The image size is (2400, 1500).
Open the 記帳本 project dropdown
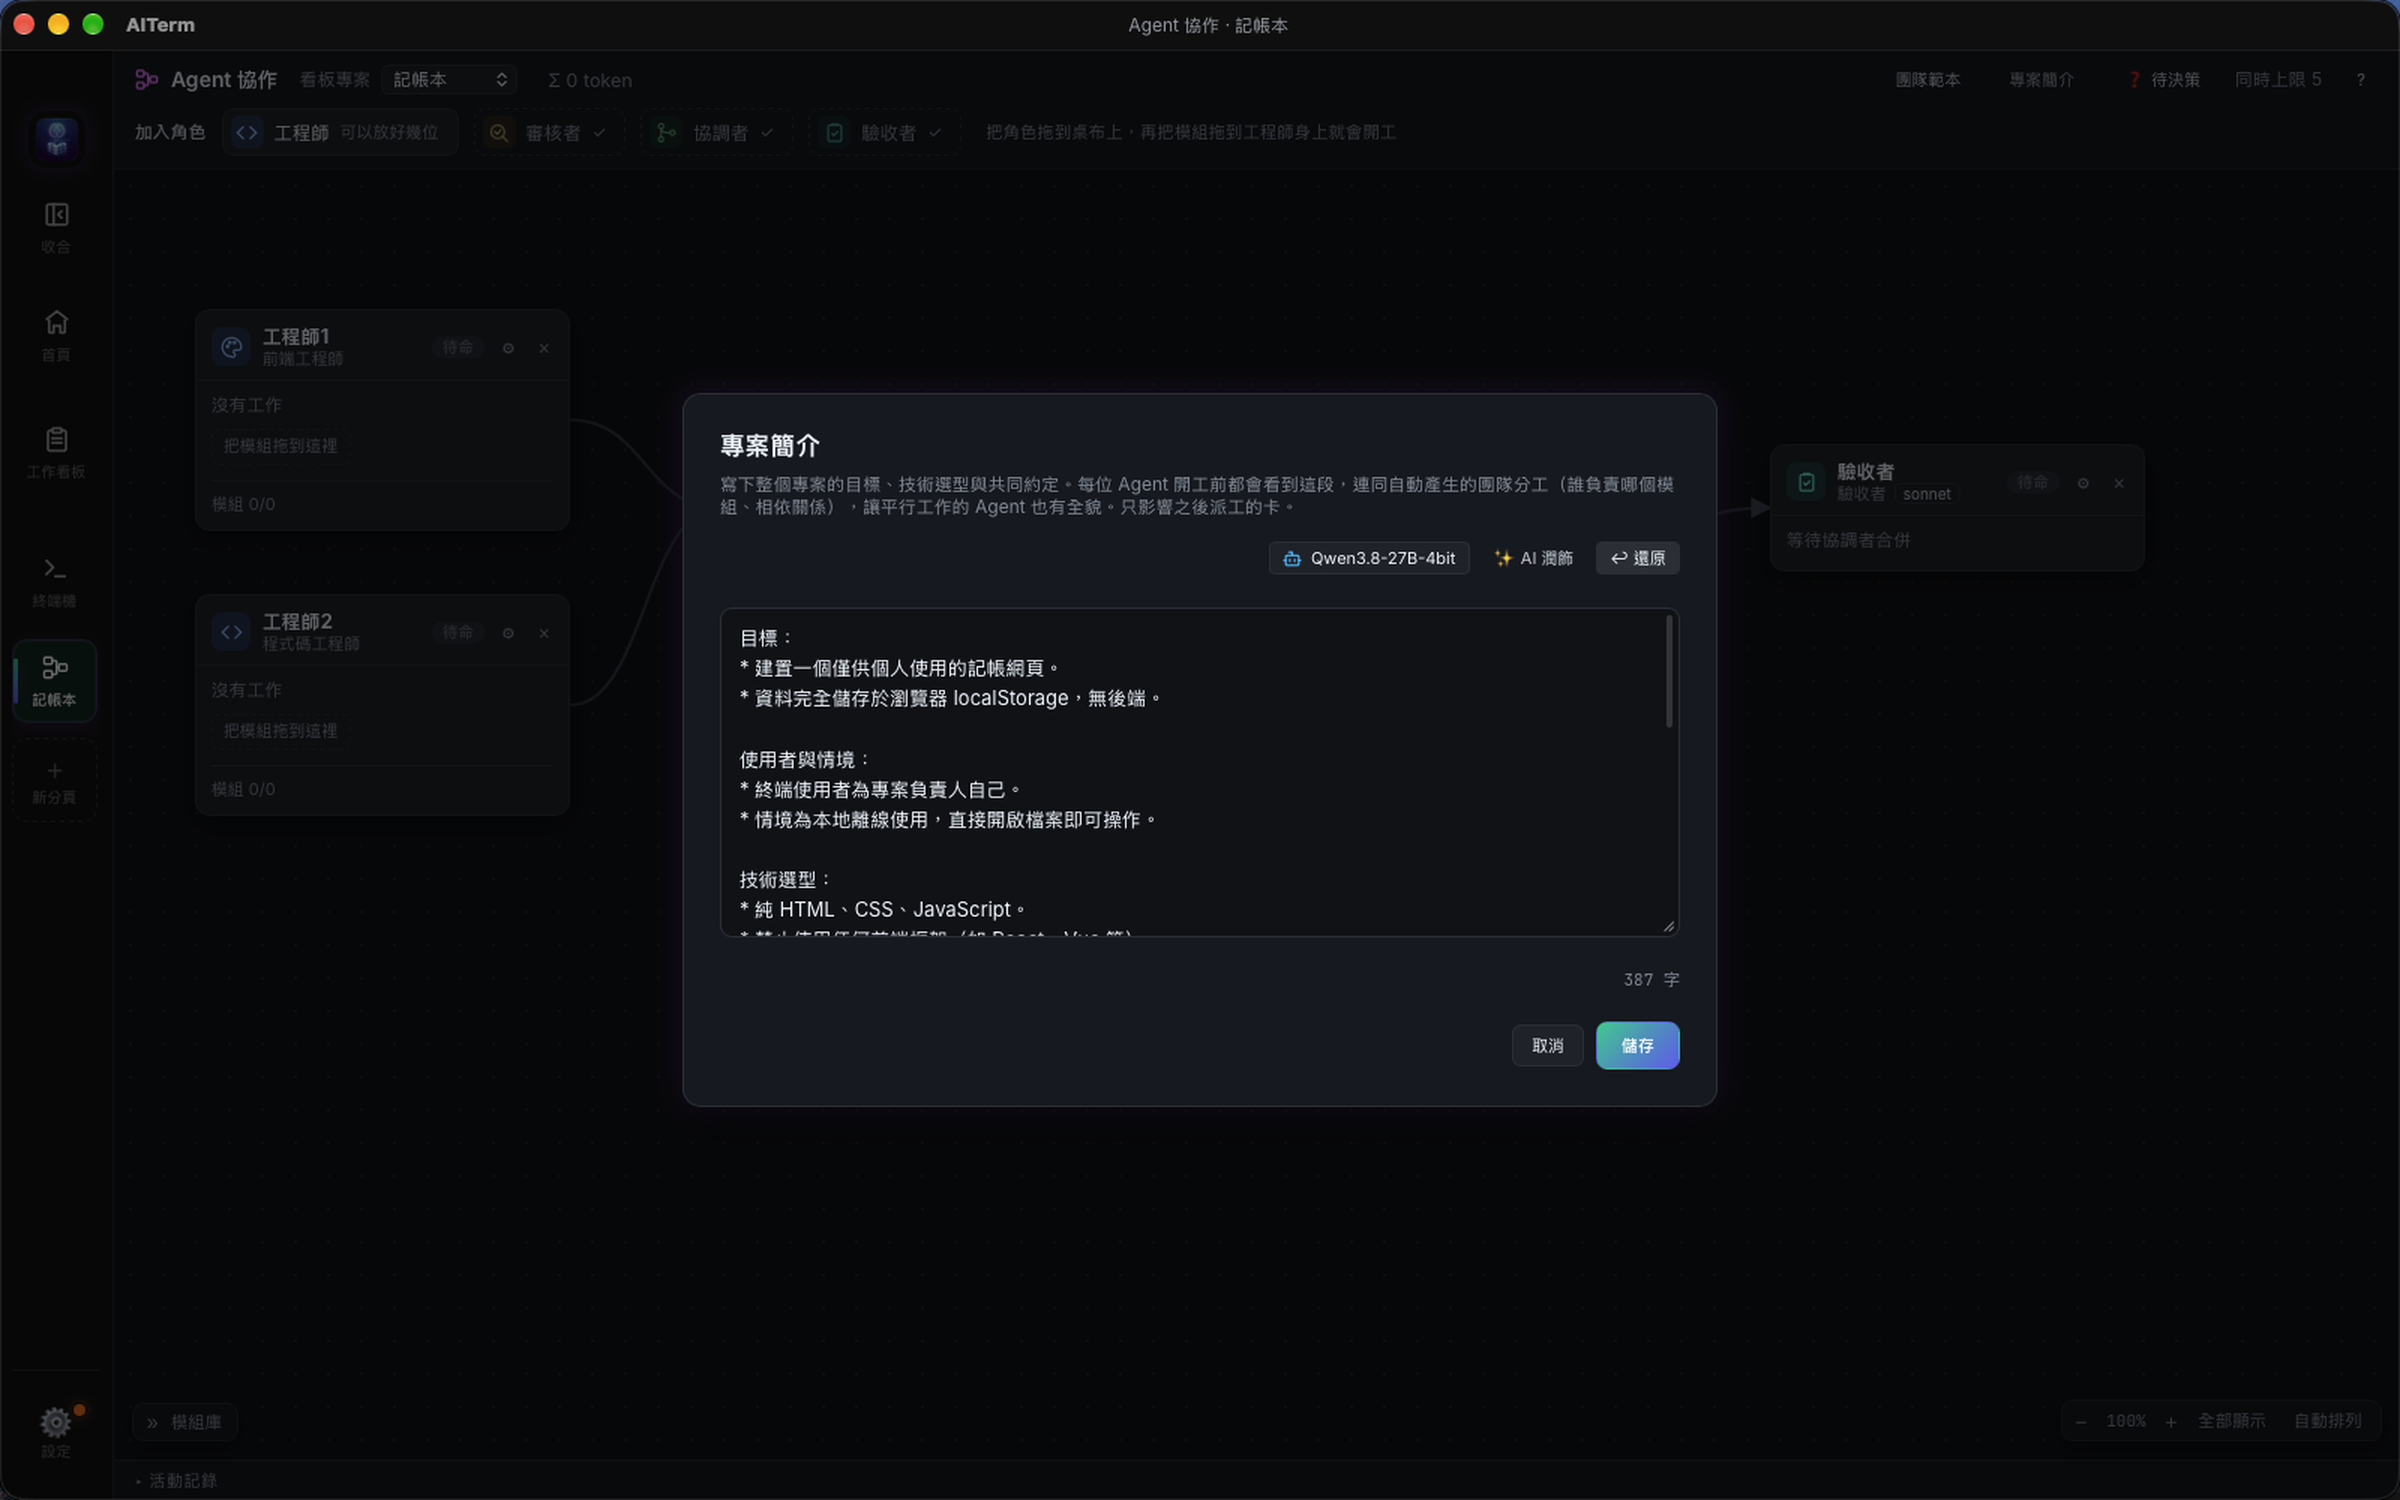pos(449,80)
